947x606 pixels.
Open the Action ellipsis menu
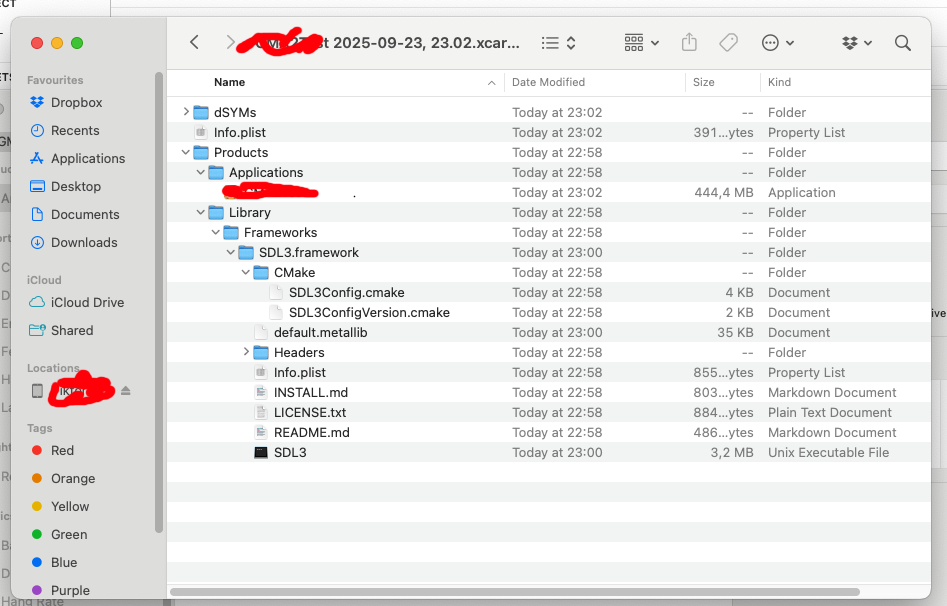(x=777, y=43)
